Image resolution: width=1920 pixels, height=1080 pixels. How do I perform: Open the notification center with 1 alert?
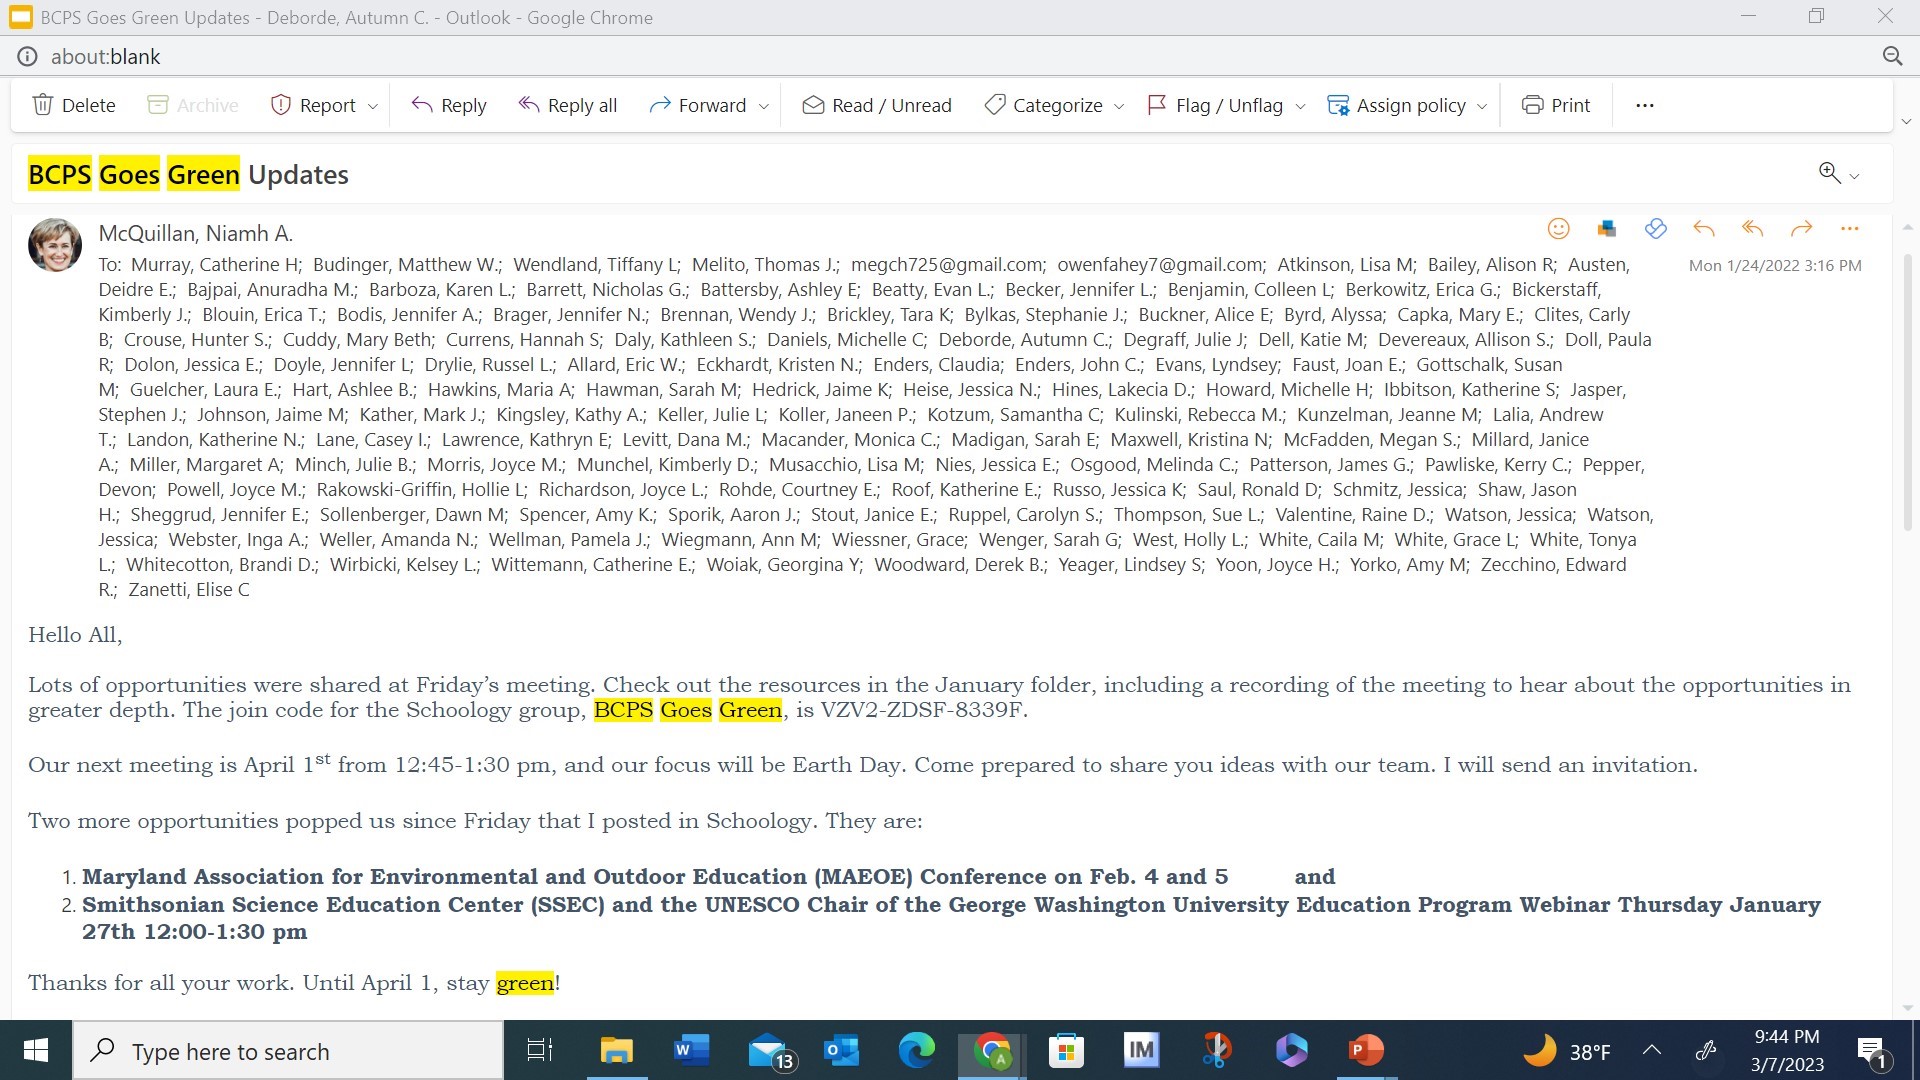coord(1872,1051)
